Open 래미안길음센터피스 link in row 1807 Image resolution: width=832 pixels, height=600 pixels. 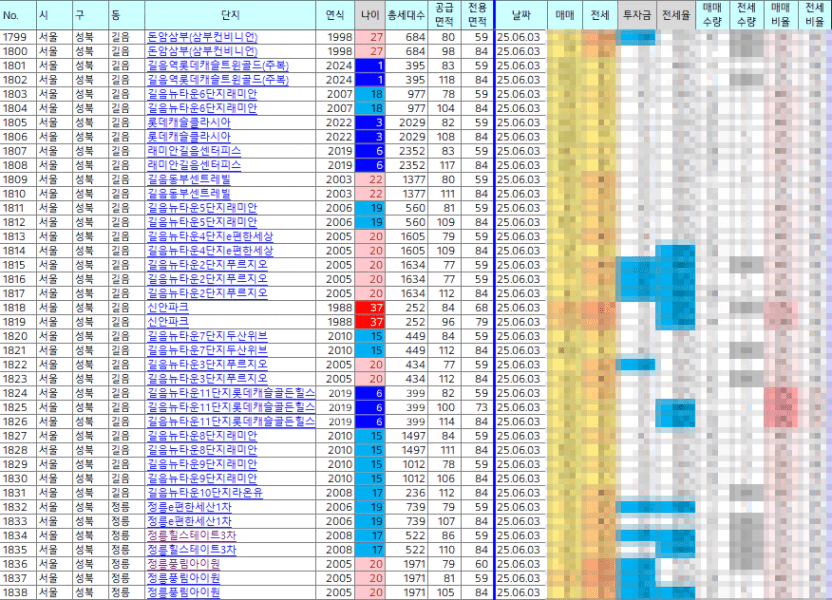[194, 151]
